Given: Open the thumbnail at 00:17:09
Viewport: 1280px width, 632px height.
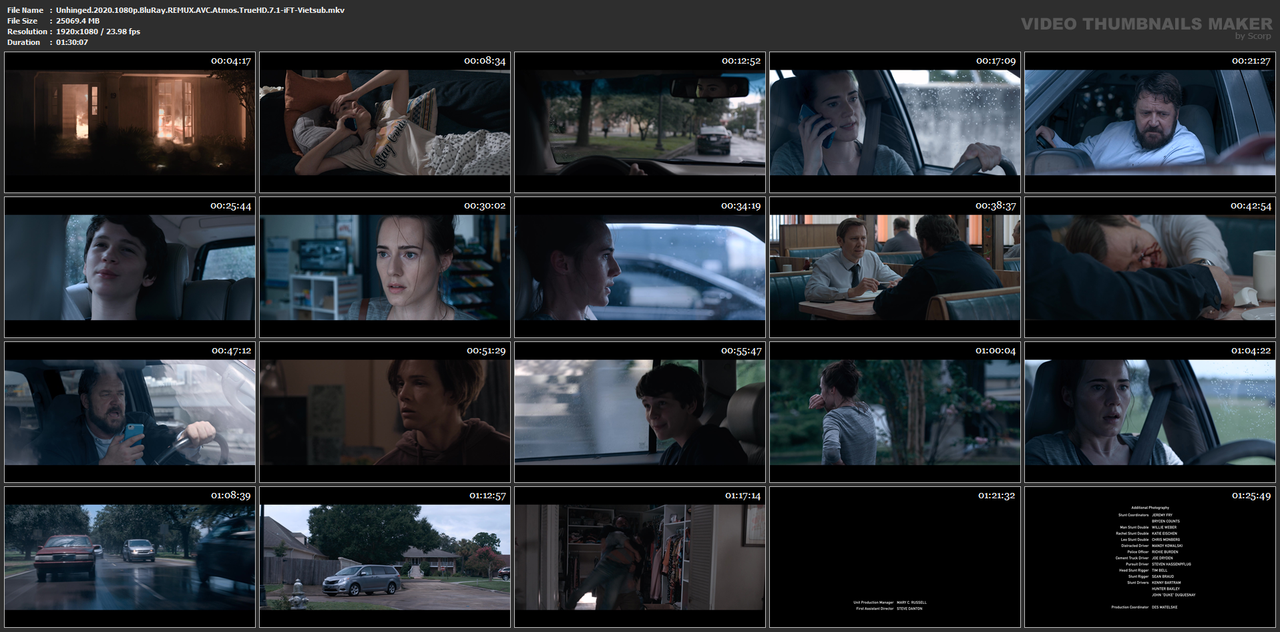Looking at the screenshot, I should pos(895,122).
